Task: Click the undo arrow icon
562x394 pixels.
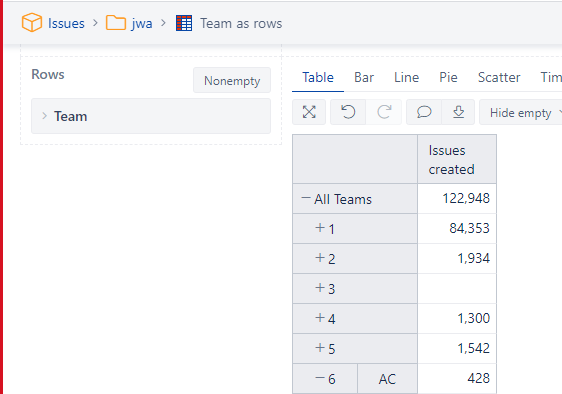Action: click(x=348, y=112)
